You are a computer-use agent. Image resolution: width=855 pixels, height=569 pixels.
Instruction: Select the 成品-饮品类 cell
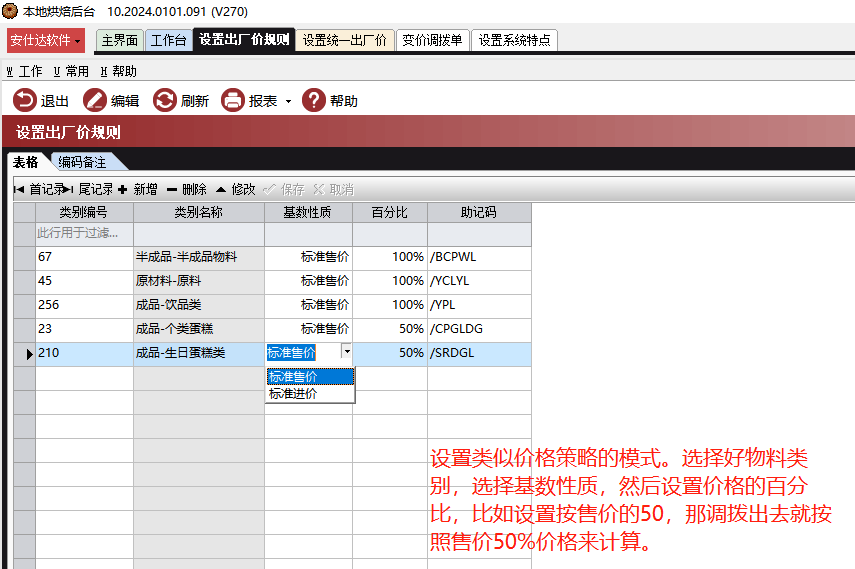tap(199, 305)
